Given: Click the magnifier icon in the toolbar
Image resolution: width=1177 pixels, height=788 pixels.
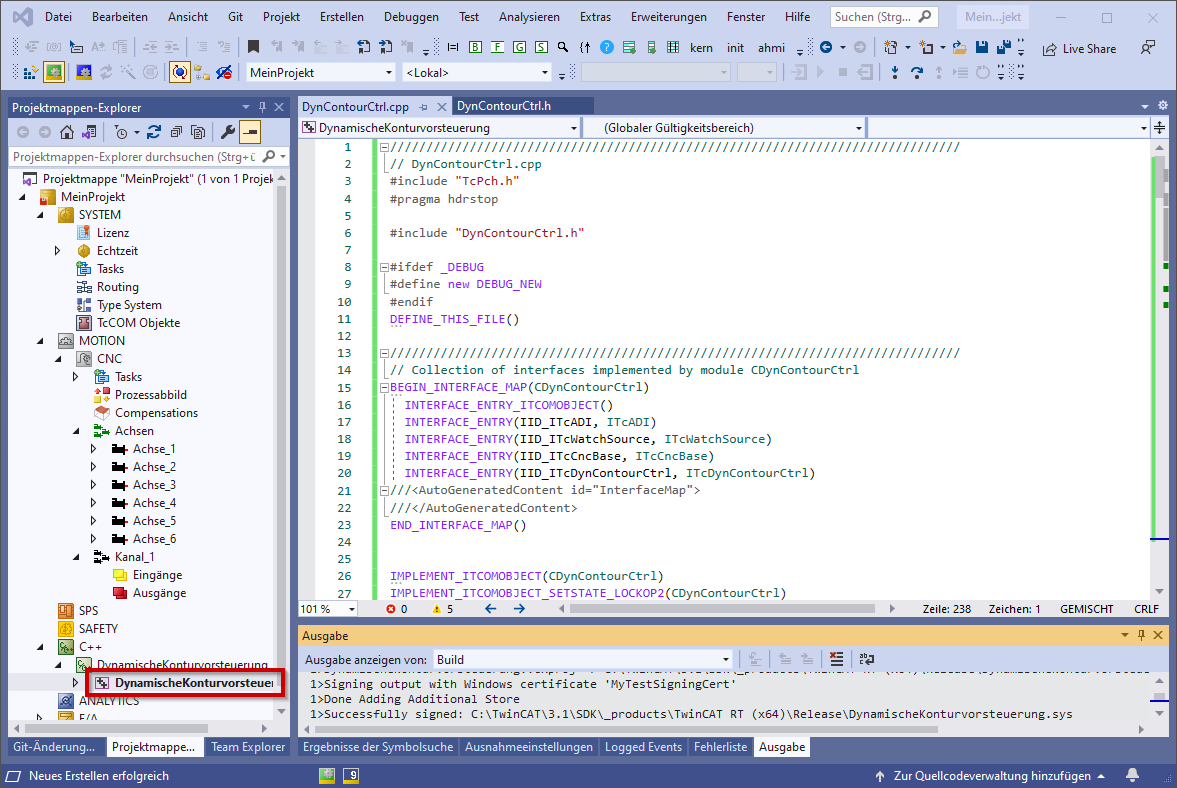Looking at the screenshot, I should tap(563, 47).
